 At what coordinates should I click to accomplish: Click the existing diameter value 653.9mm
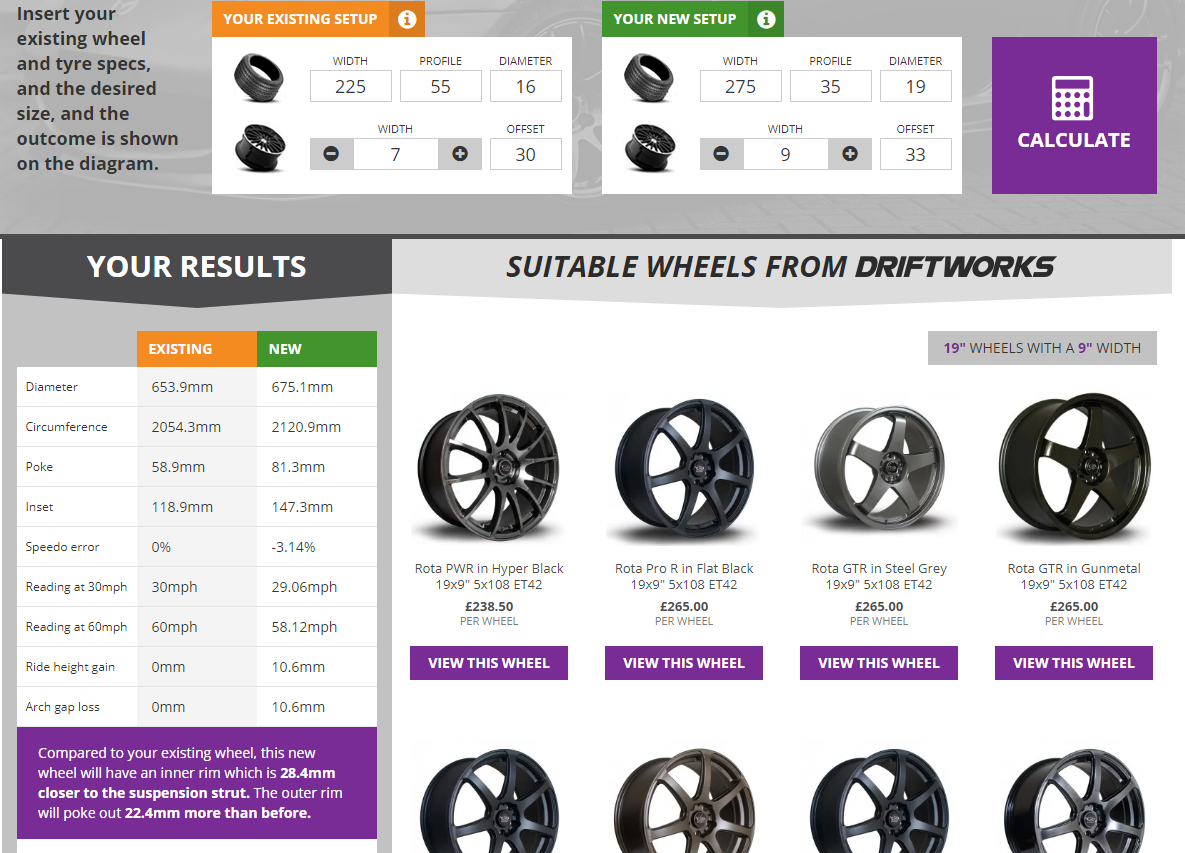coord(182,387)
